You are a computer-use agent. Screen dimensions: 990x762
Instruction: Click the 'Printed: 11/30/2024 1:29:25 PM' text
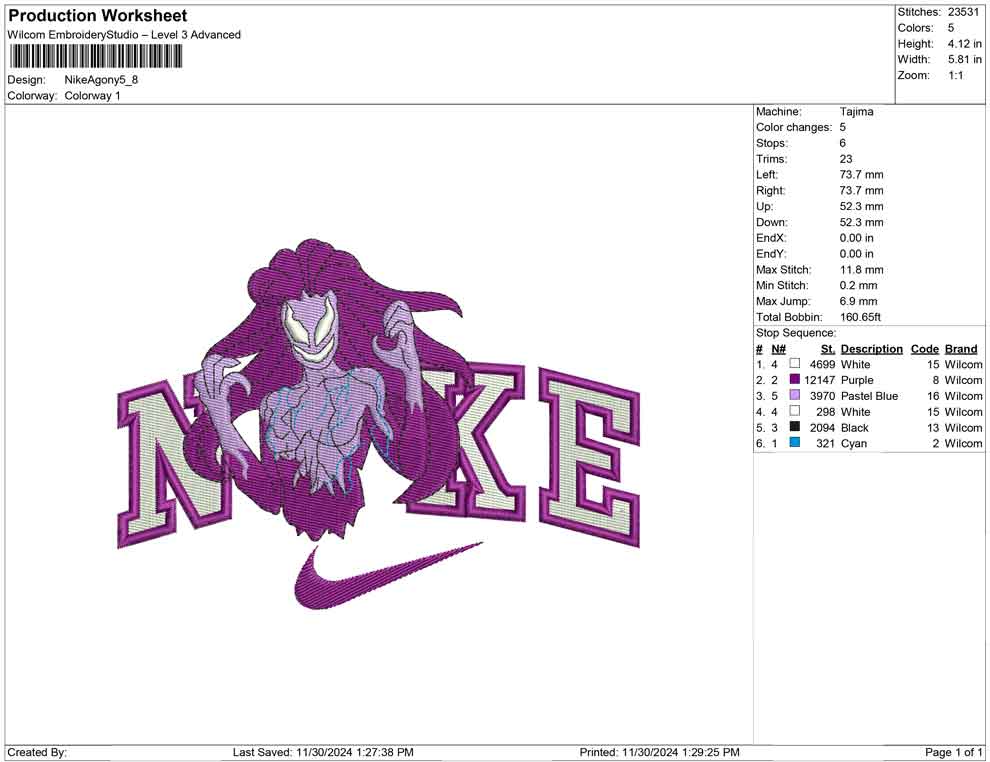(659, 752)
